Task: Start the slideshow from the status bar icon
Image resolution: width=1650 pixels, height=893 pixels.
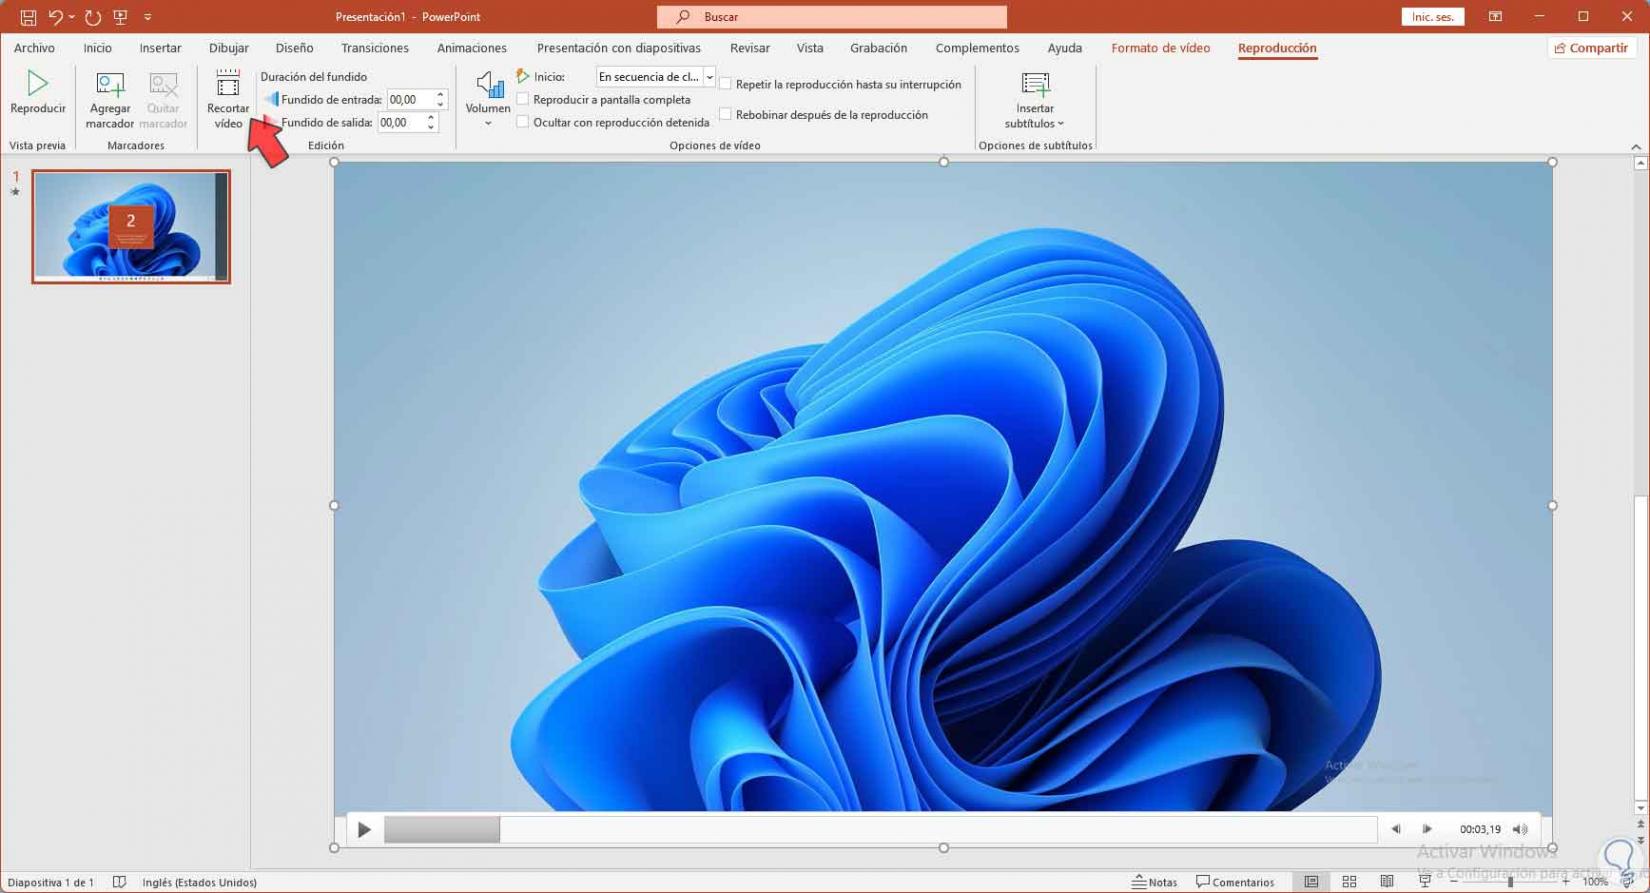Action: (x=1425, y=882)
